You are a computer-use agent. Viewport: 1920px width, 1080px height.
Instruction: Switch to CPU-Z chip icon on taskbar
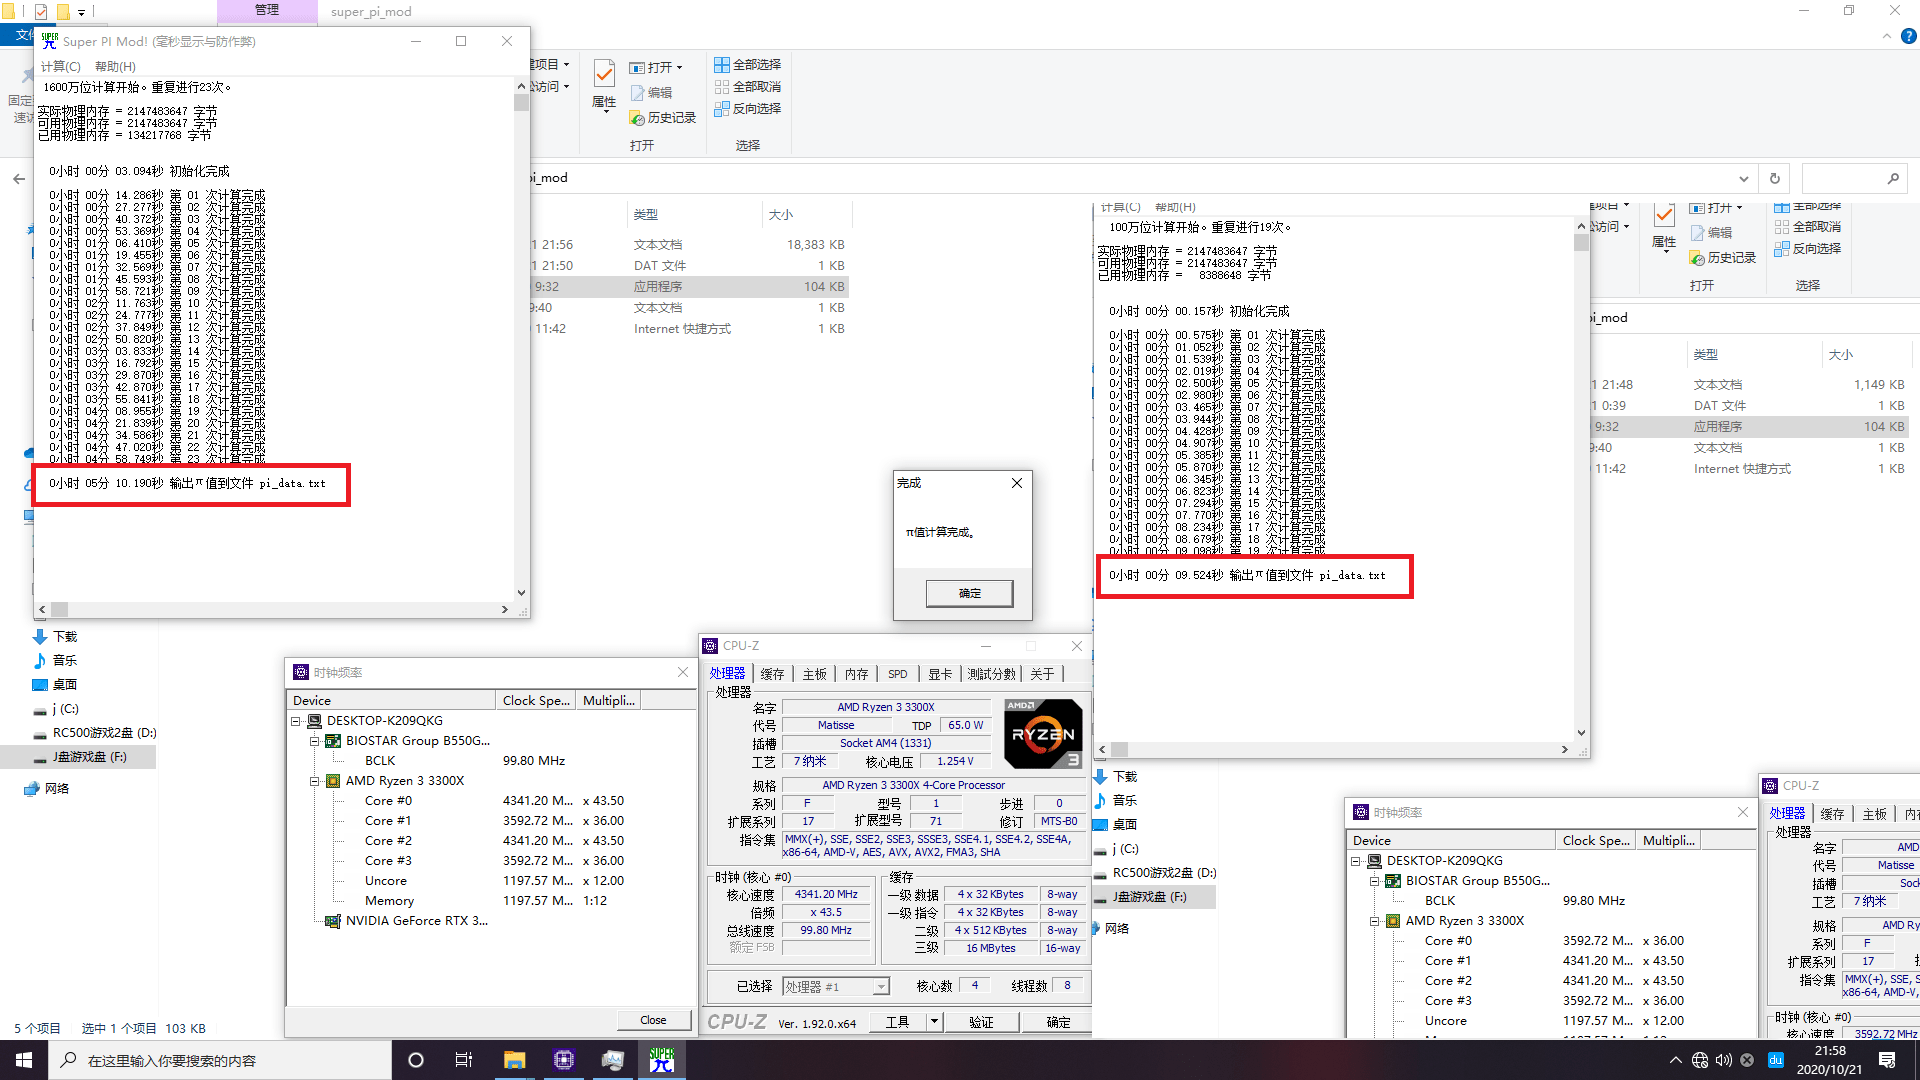[563, 1060]
